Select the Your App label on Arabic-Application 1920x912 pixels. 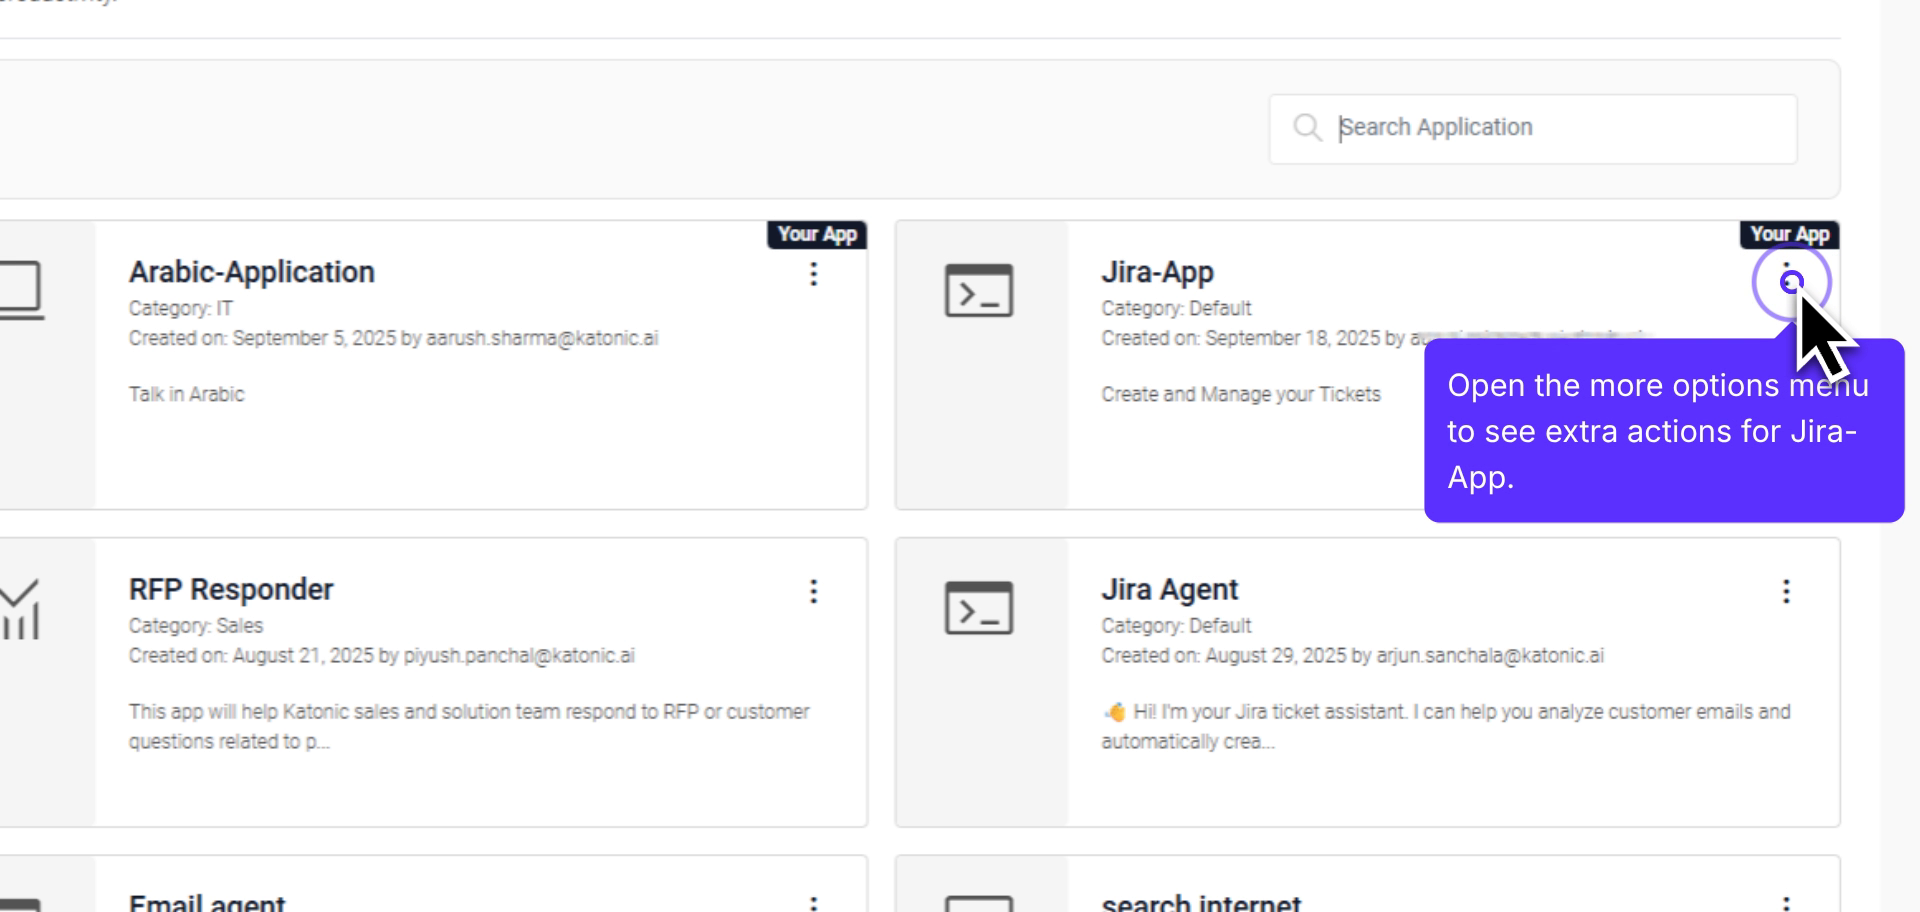pos(818,234)
